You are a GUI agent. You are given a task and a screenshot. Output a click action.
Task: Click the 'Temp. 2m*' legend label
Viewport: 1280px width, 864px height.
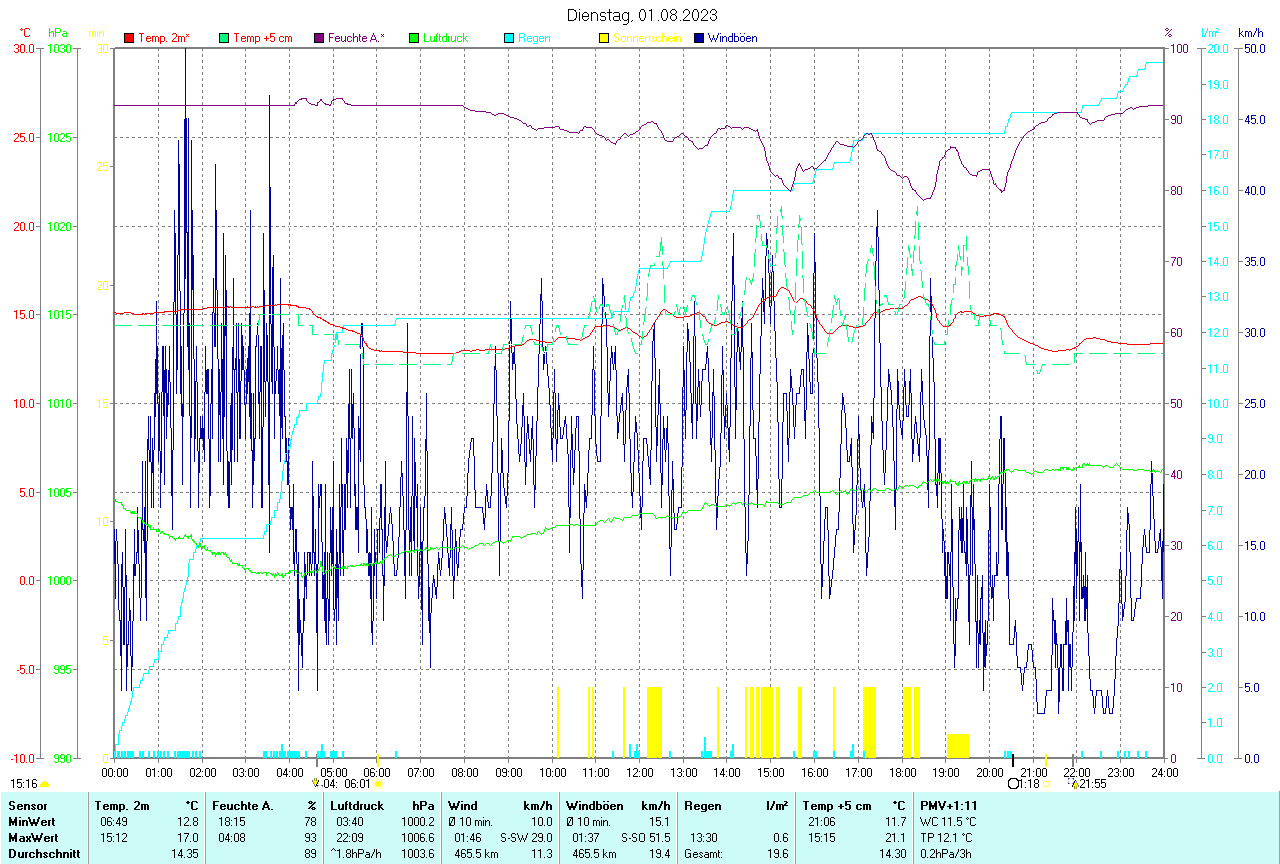[164, 38]
